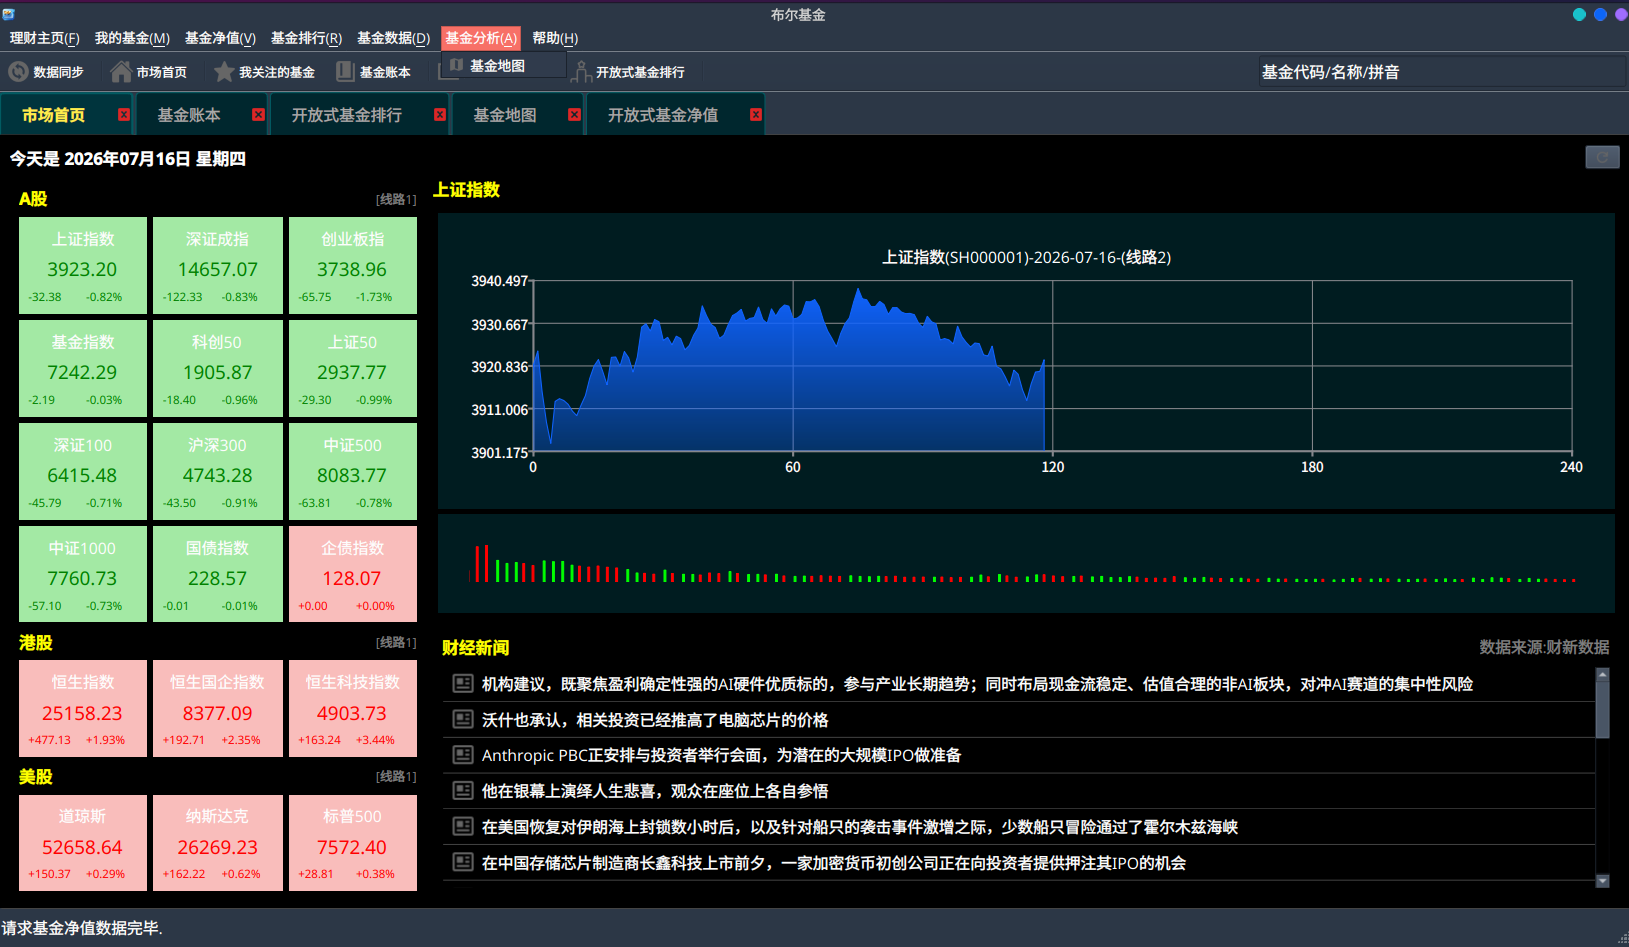Open the 基金排行(R) menu

tap(306, 38)
